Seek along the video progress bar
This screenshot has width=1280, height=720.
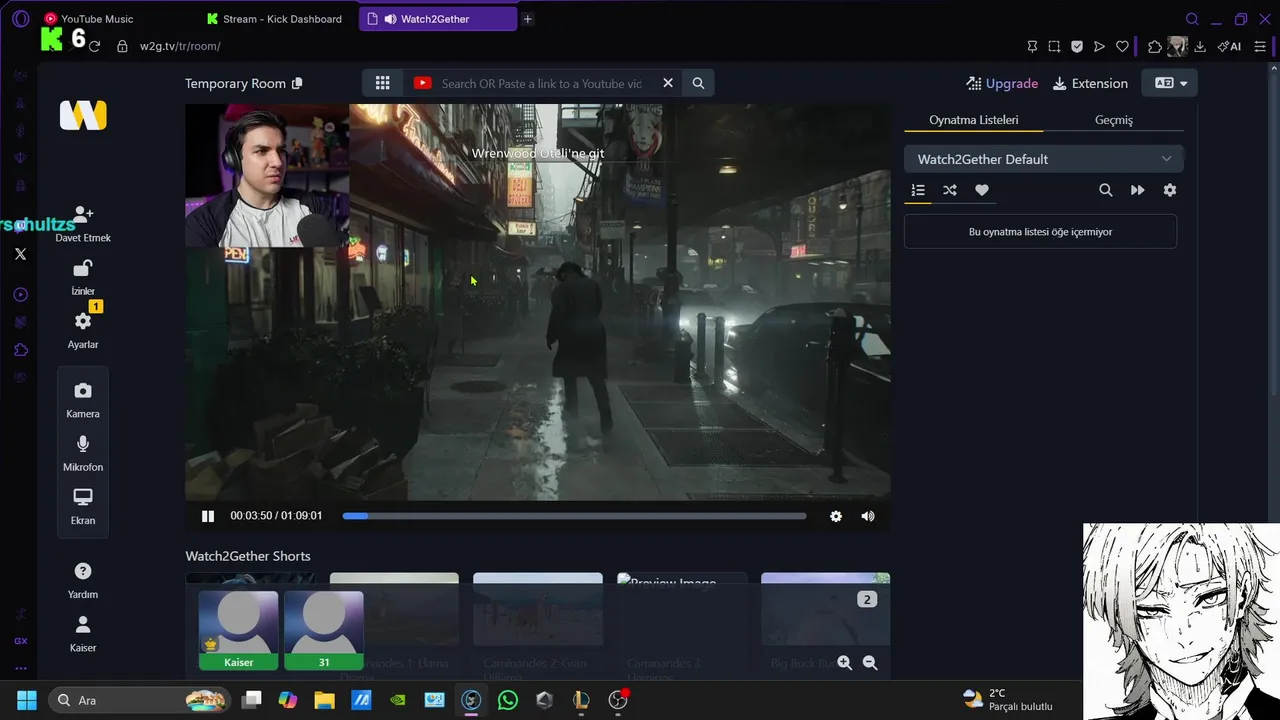[x=574, y=516]
